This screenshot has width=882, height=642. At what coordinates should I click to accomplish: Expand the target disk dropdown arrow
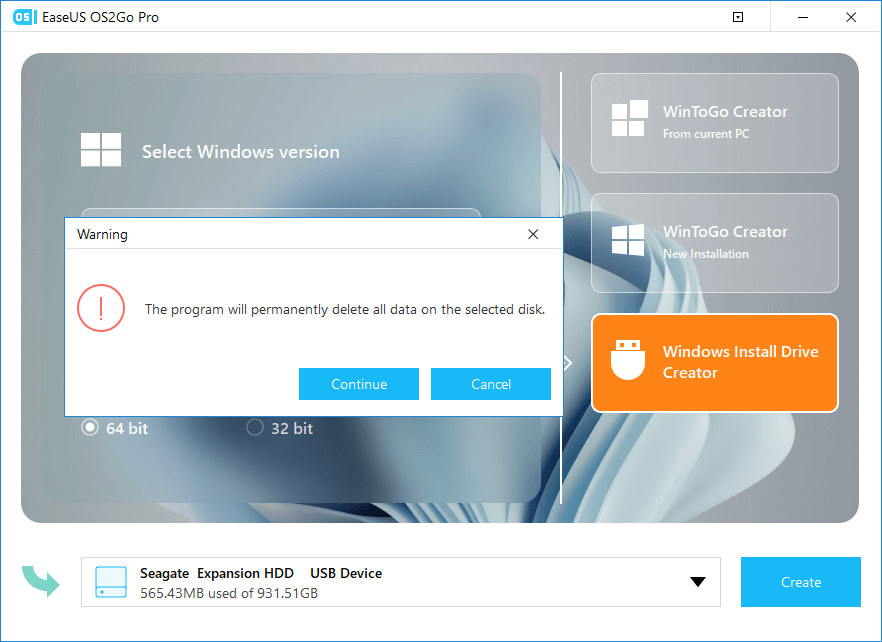pyautogui.click(x=698, y=582)
